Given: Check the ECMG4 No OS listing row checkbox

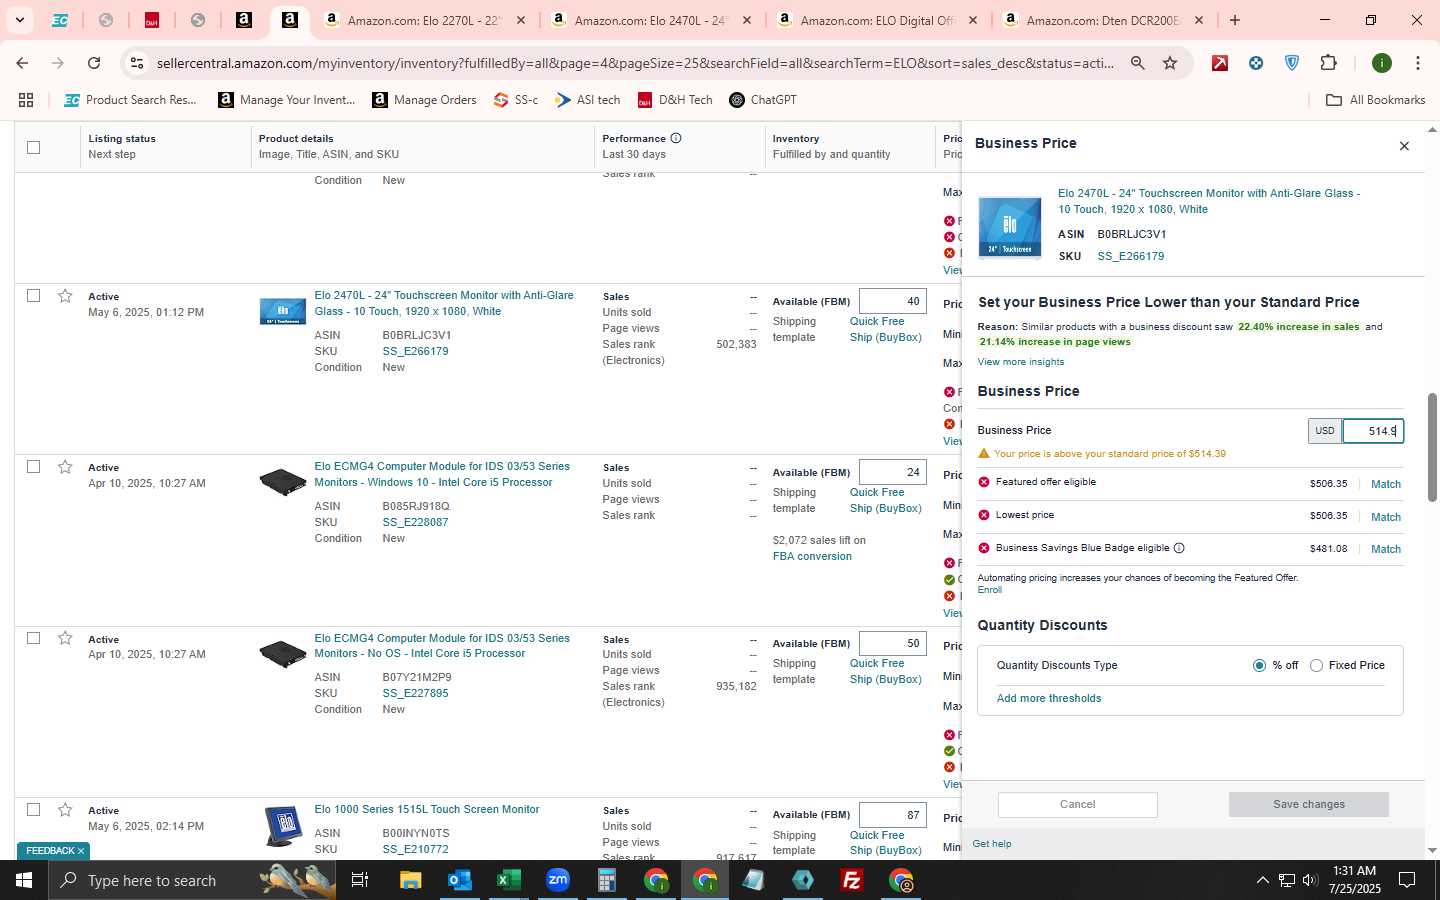Looking at the screenshot, I should [x=33, y=638].
